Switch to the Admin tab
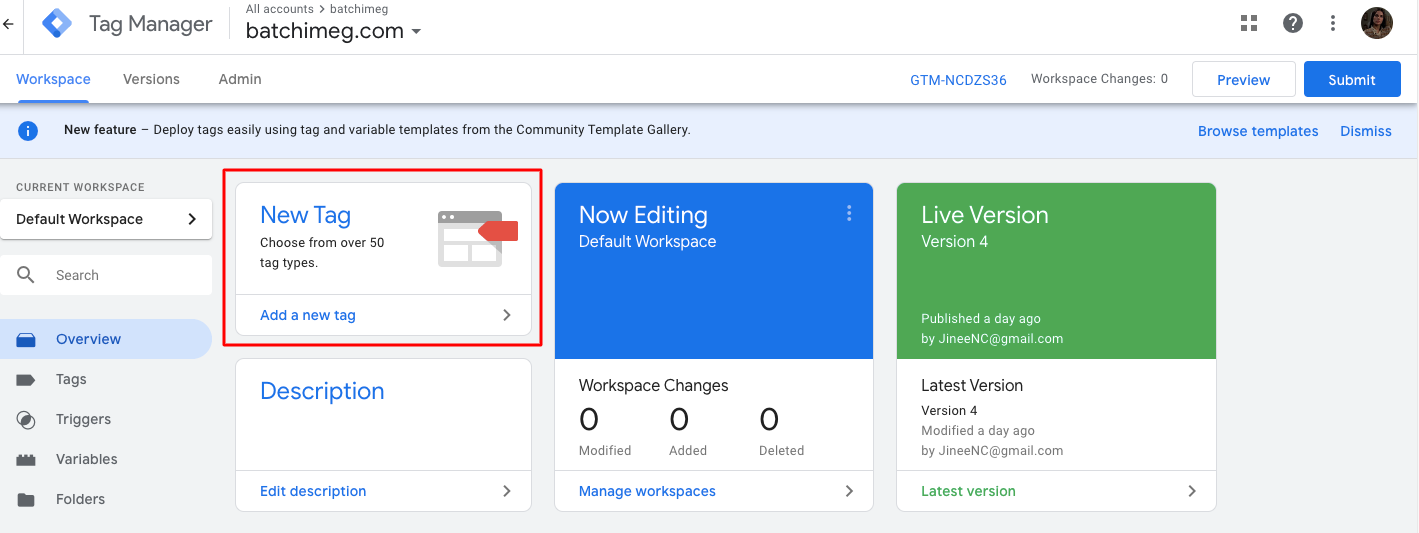This screenshot has height=533, width=1419. pos(240,79)
